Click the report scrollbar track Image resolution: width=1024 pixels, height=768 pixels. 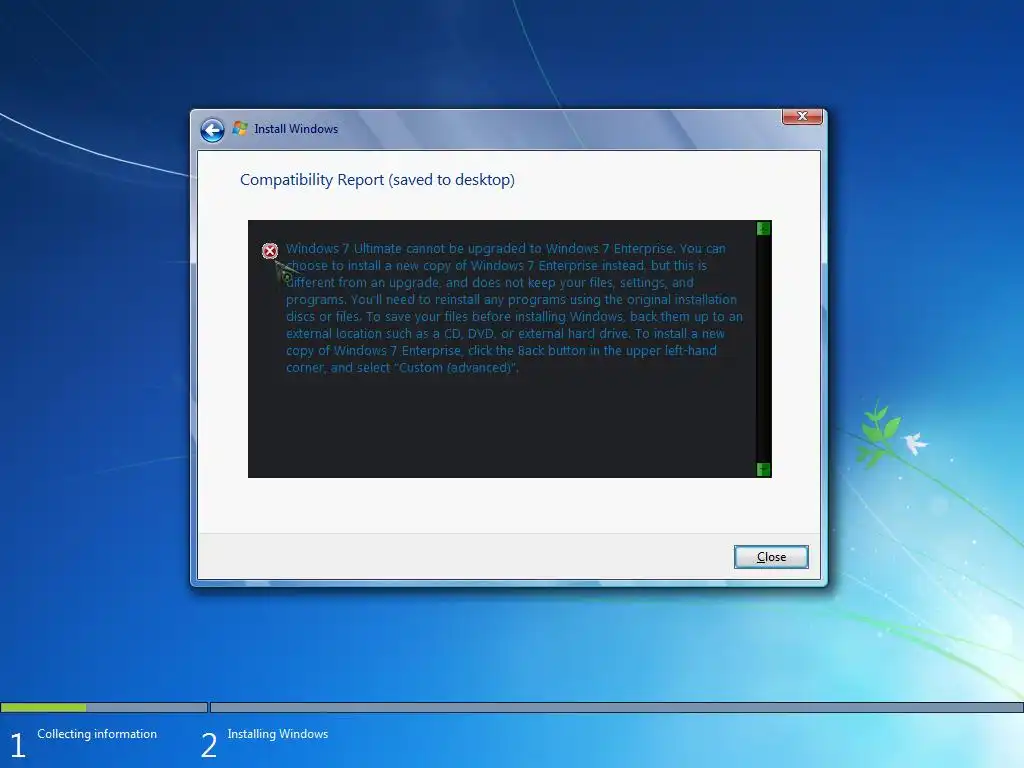(763, 349)
